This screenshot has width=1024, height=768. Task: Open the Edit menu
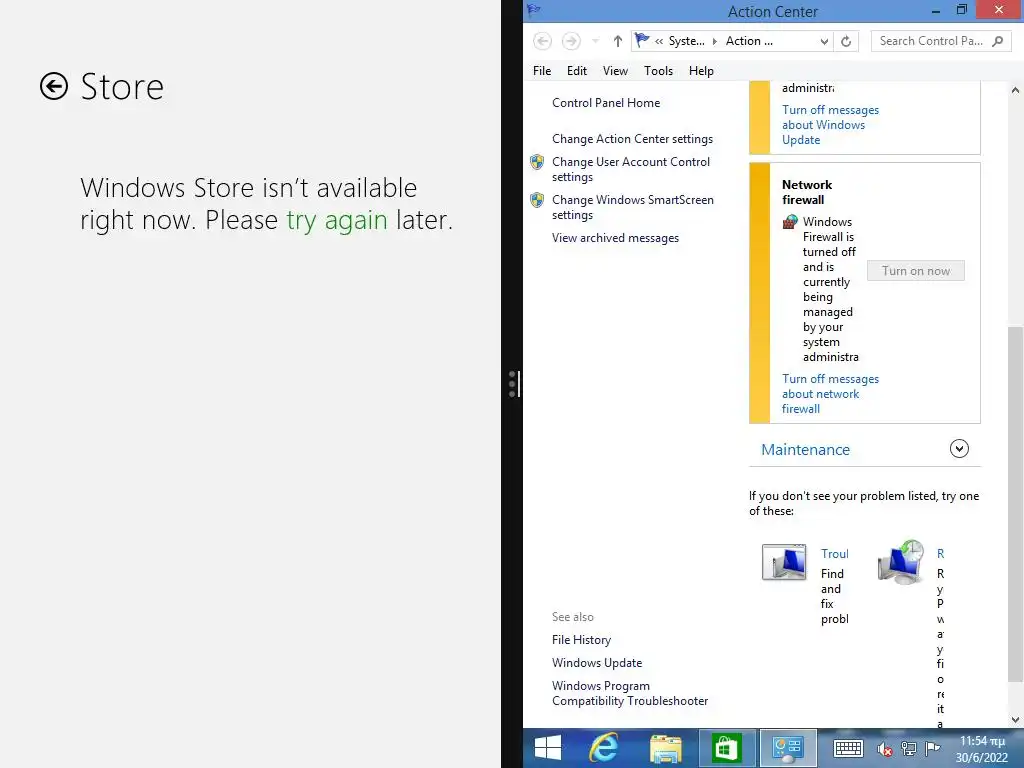pyautogui.click(x=577, y=71)
